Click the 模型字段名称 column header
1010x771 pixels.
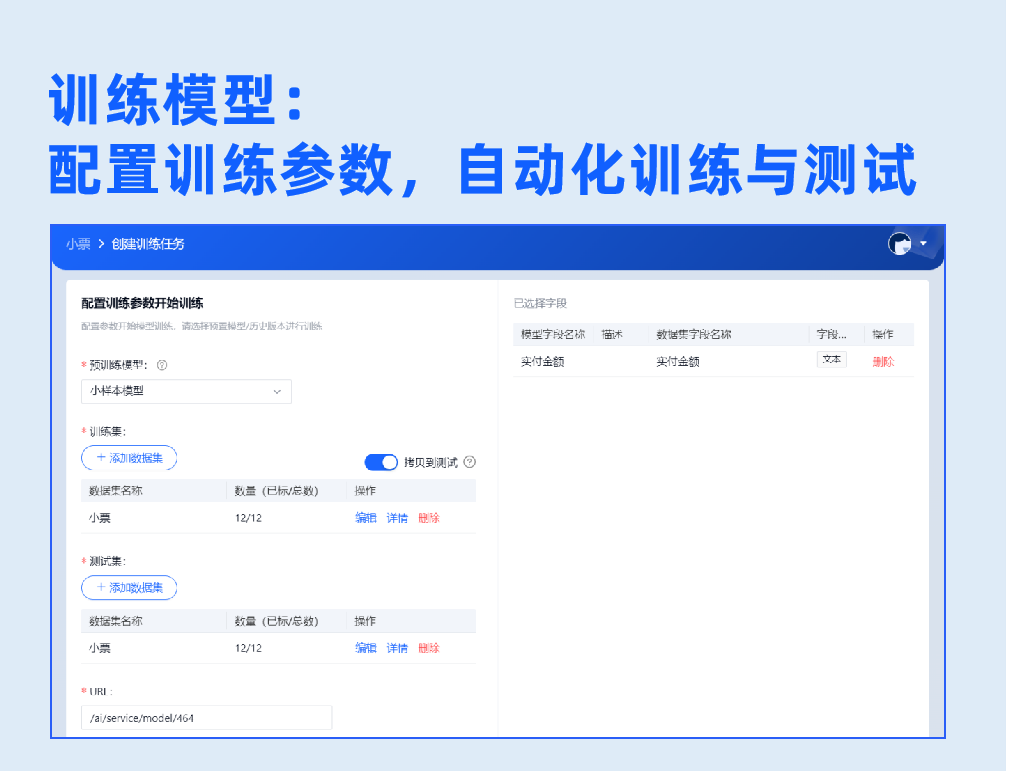pyautogui.click(x=553, y=334)
